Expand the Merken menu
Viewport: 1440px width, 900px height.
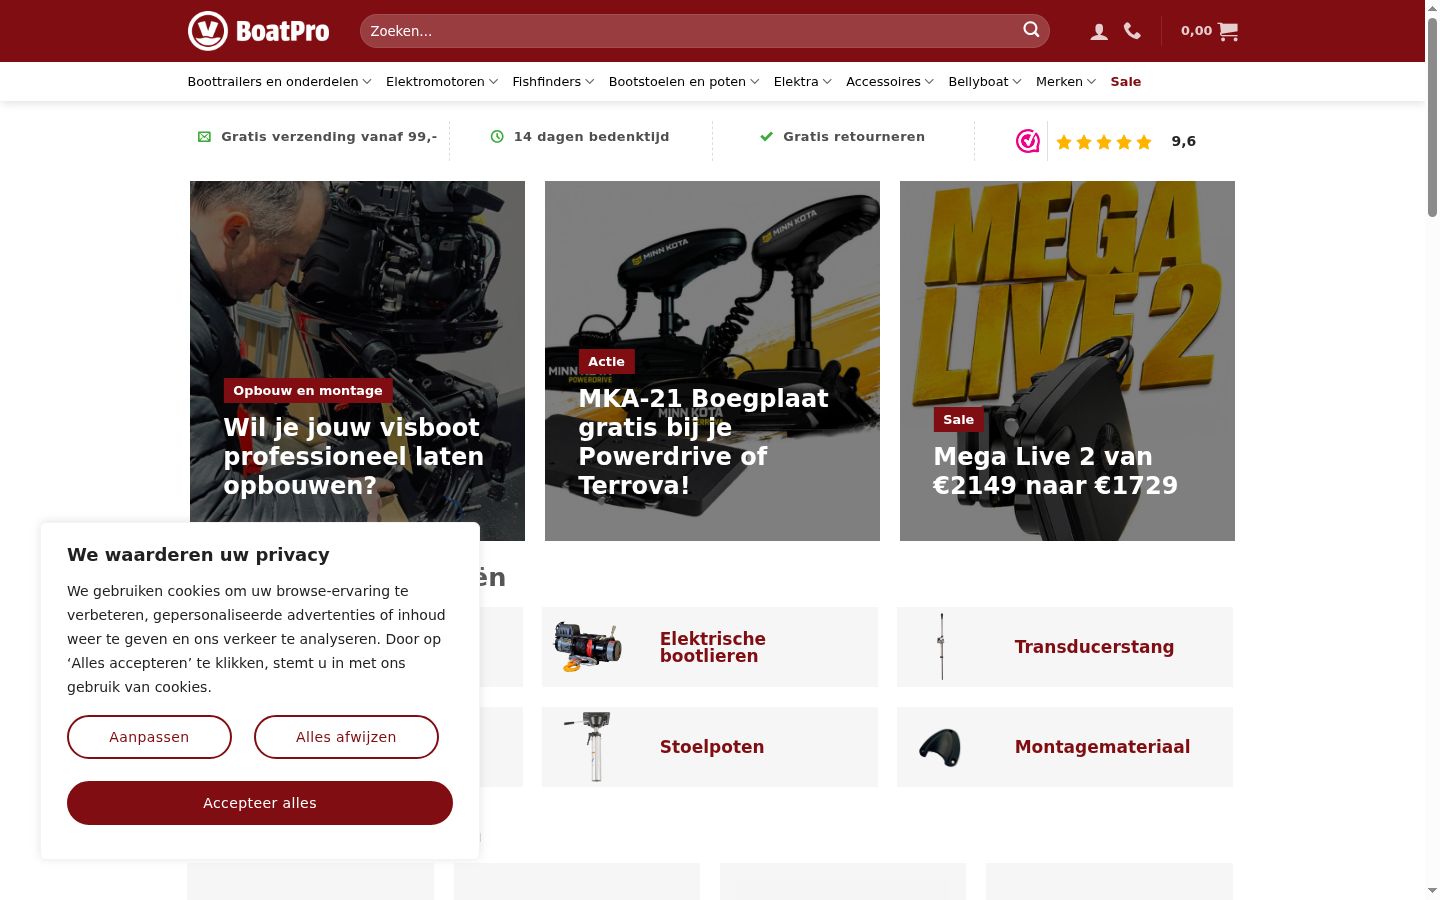coord(1066,82)
